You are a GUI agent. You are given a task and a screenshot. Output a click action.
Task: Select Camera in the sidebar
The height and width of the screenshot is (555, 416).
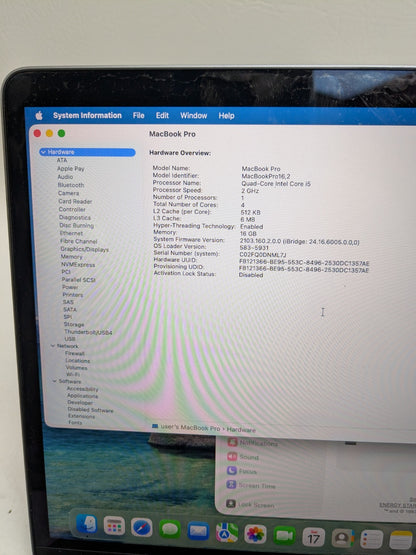point(68,193)
